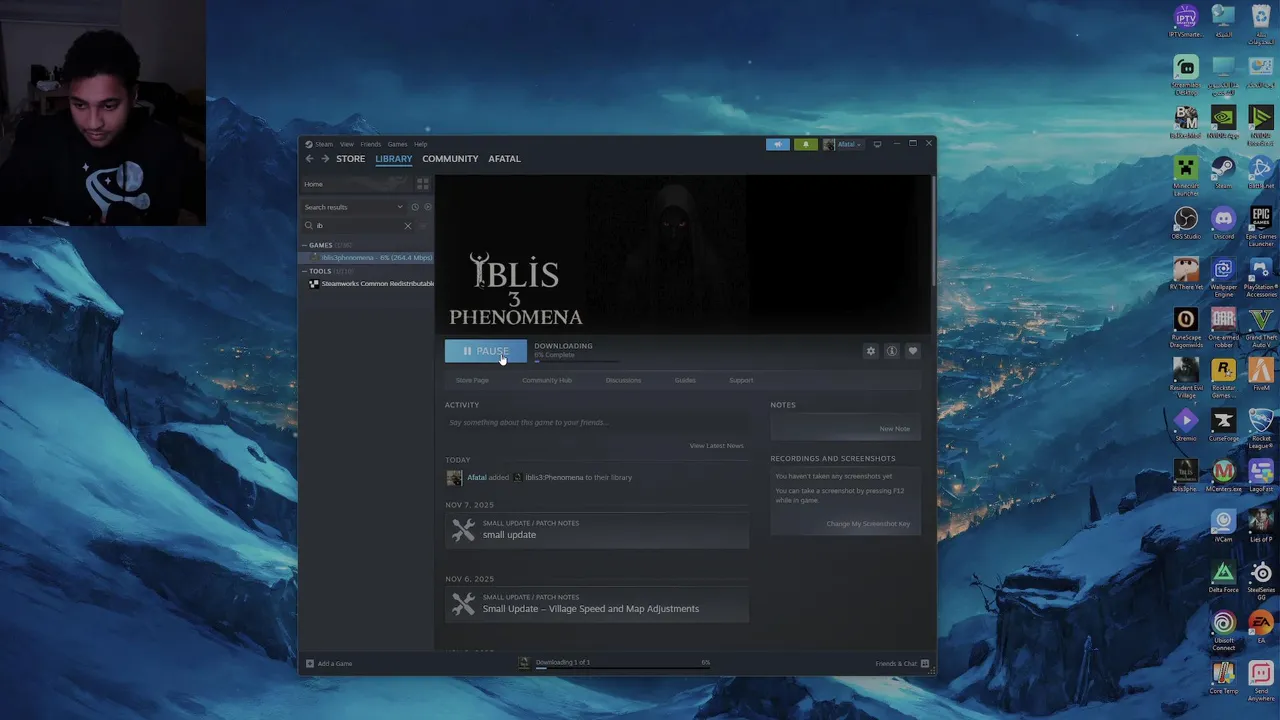Open the View menu

[346, 144]
